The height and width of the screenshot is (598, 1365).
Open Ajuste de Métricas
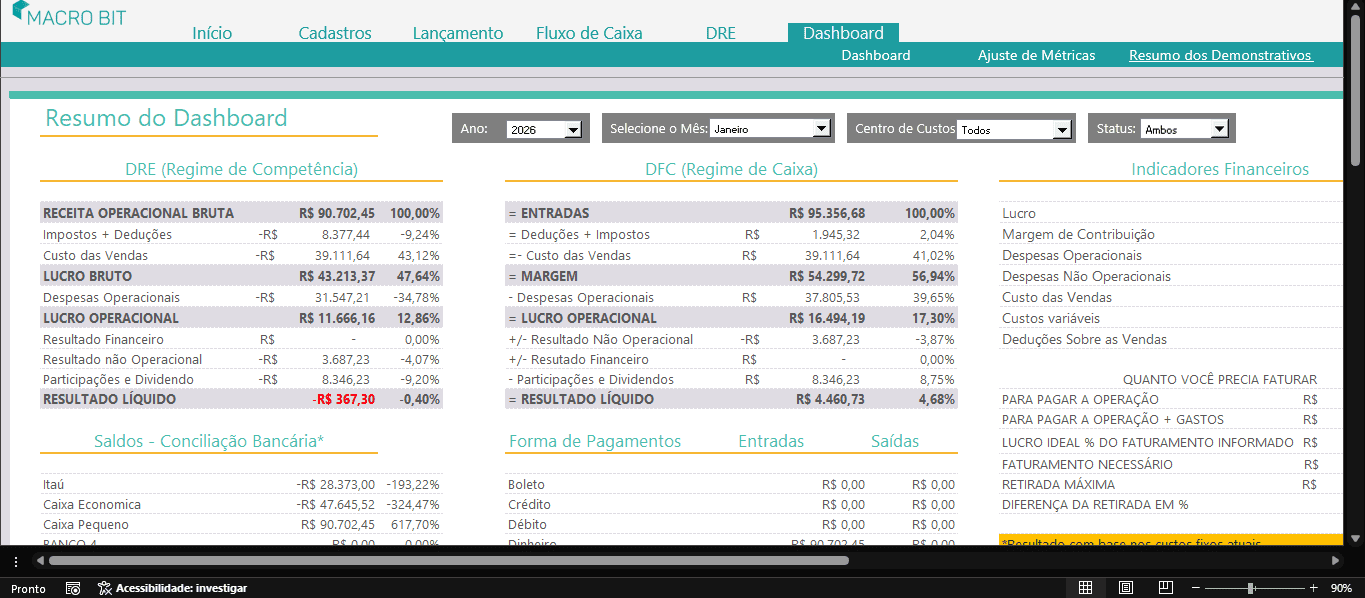1036,55
